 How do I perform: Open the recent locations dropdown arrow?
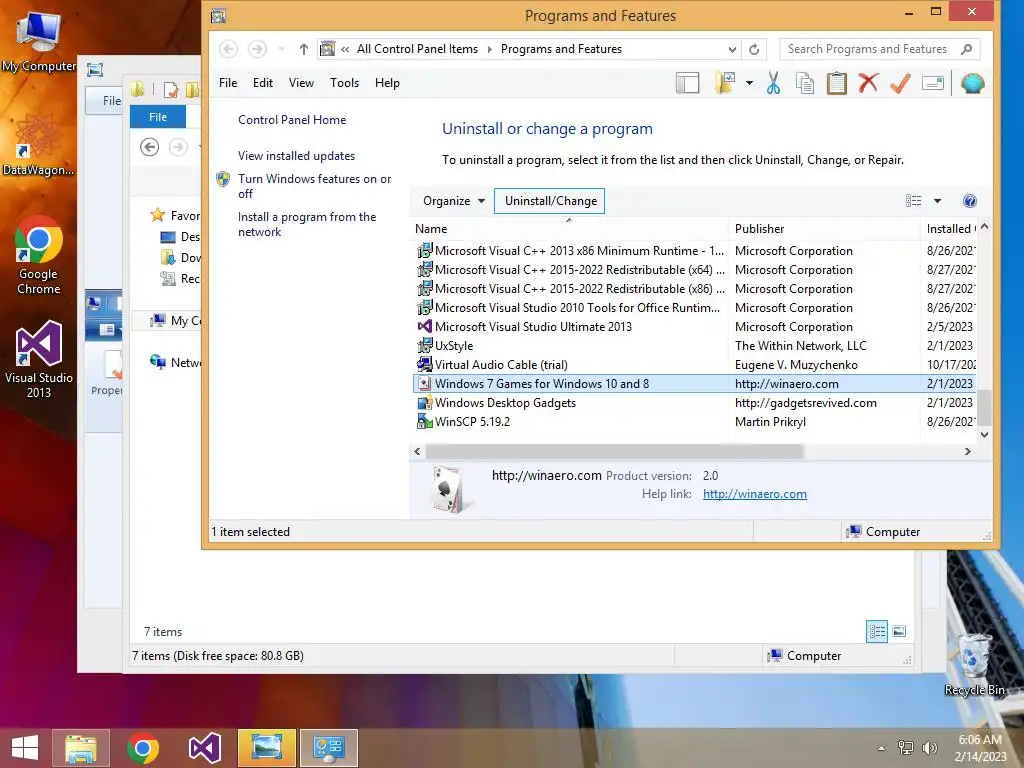click(x=281, y=49)
